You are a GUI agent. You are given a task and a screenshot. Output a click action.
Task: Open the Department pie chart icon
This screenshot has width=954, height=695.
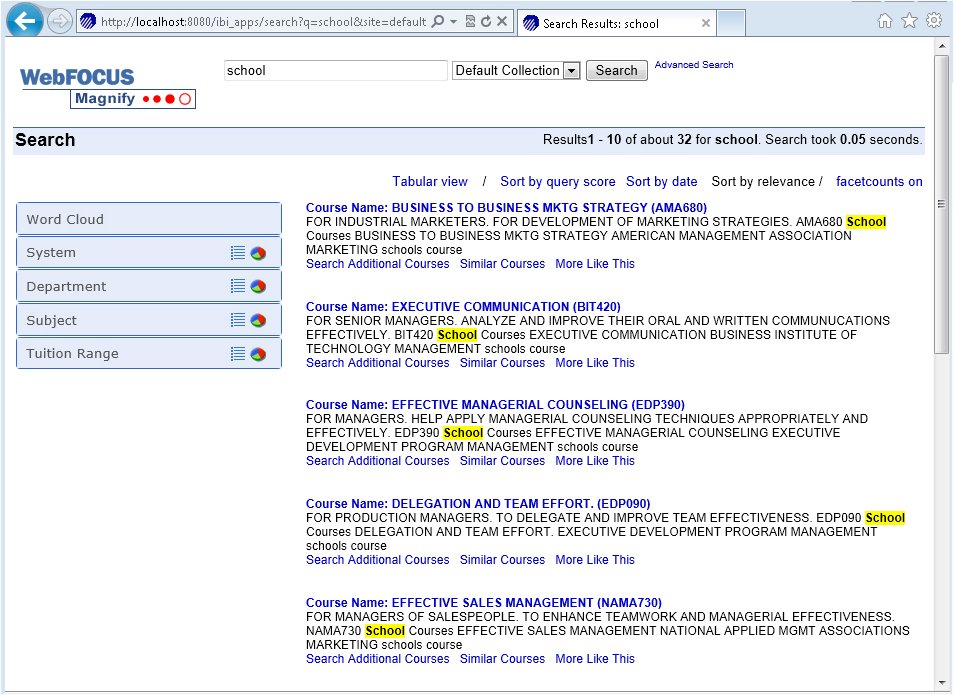258,285
